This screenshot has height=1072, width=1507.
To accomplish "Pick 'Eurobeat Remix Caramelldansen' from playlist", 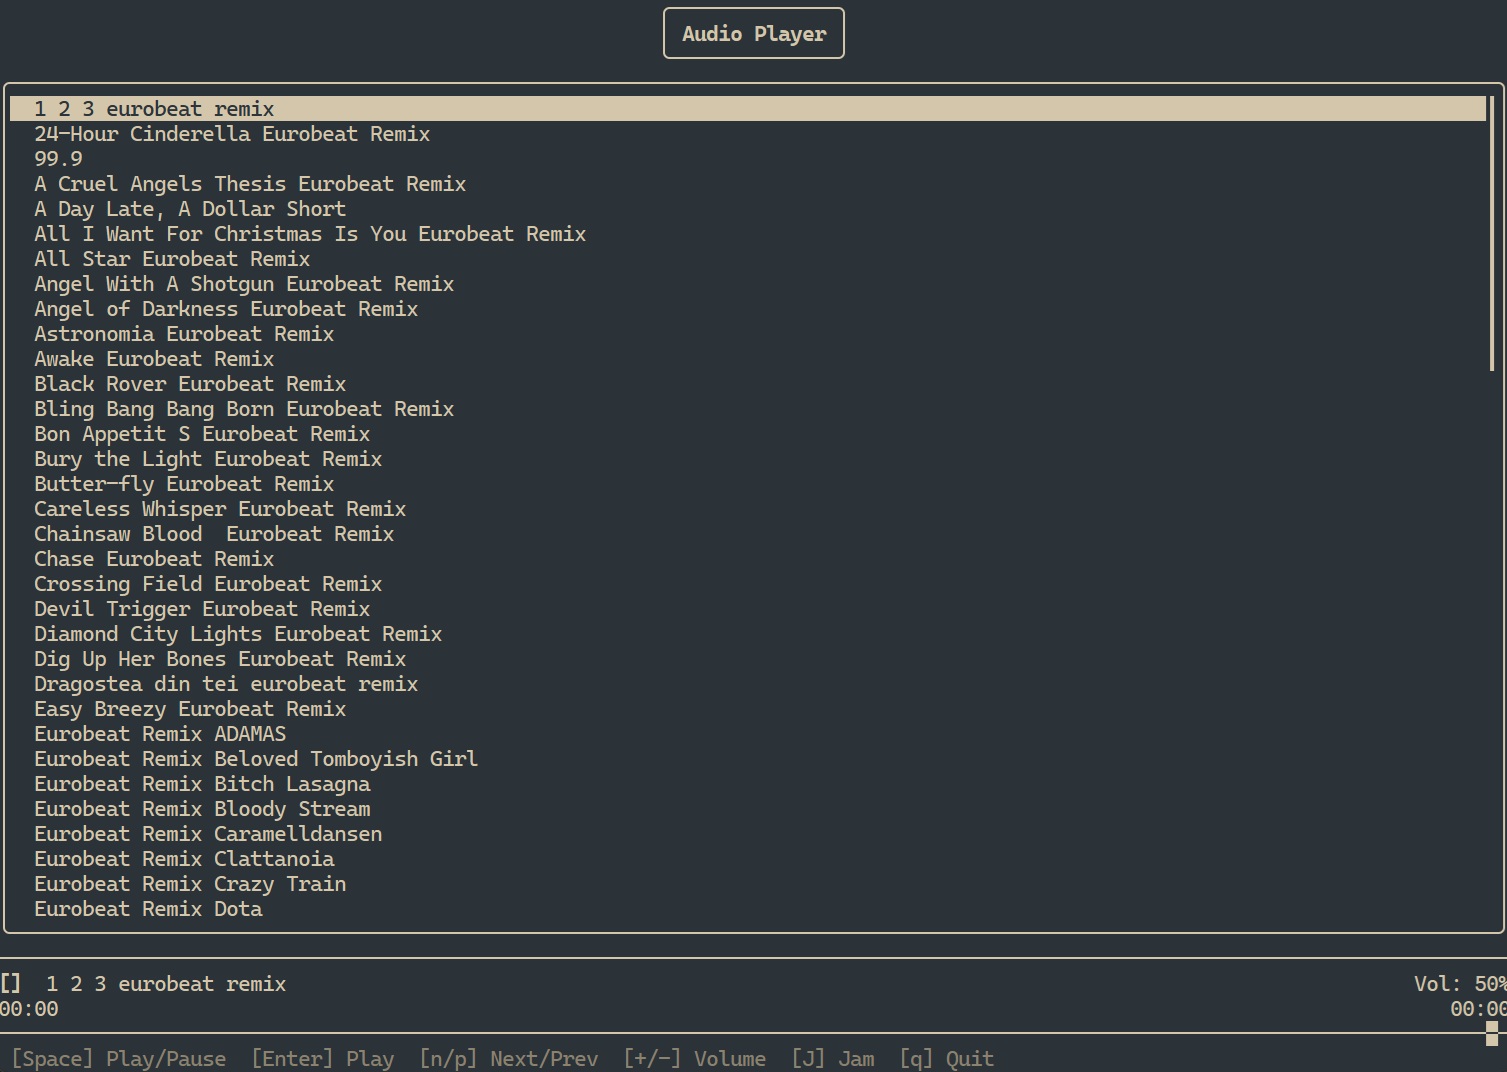I will (x=208, y=833).
